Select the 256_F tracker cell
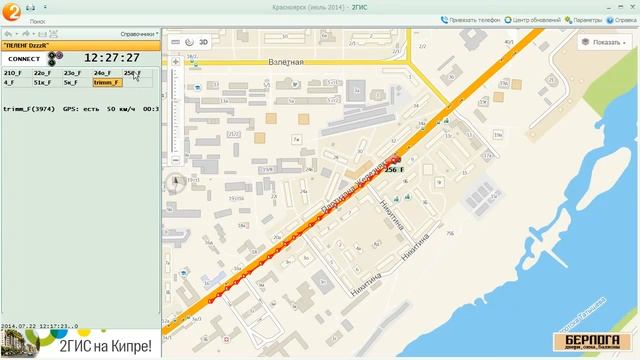Image resolution: width=640 pixels, height=360 pixels. (138, 73)
